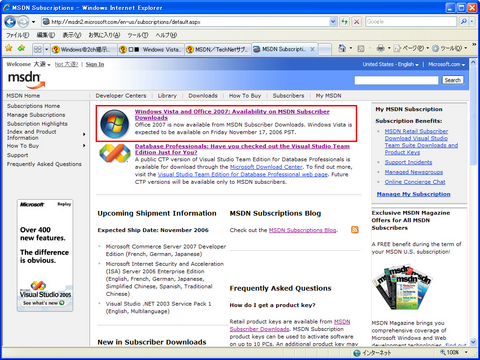This screenshot has width=480, height=360.
Task: Click the Home icon in command bar
Action: [x=342, y=48]
